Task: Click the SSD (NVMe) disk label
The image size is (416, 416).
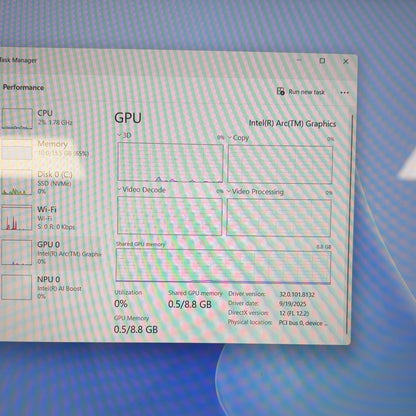Action: coord(54,183)
